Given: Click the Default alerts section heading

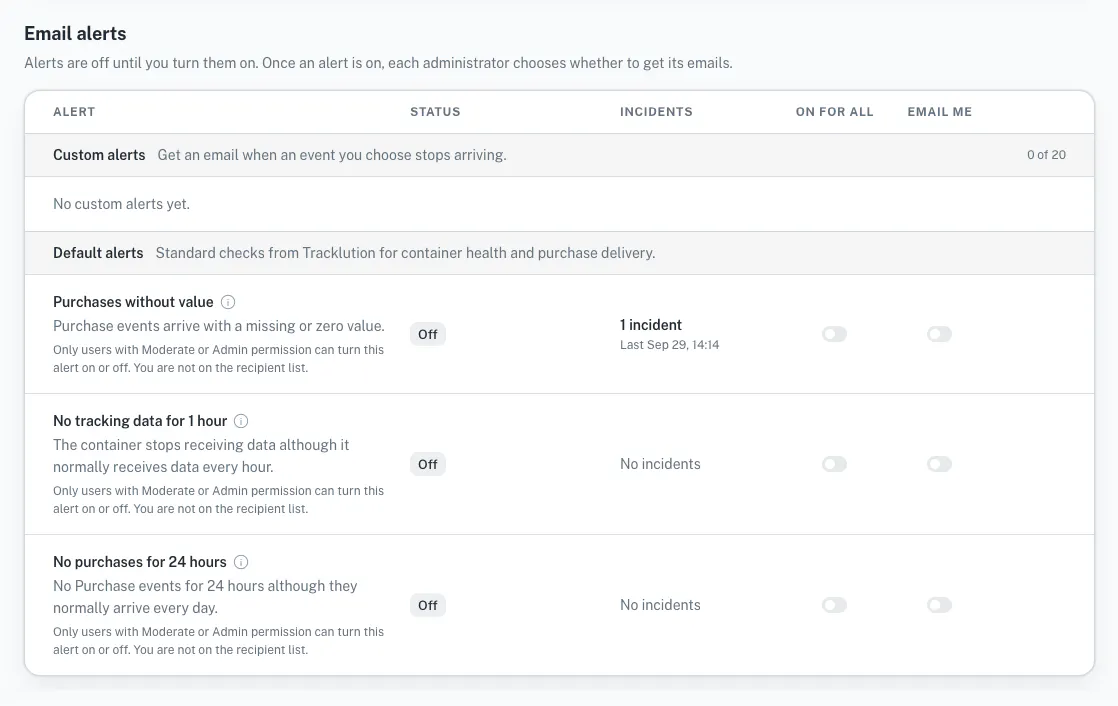Looking at the screenshot, I should (x=98, y=253).
